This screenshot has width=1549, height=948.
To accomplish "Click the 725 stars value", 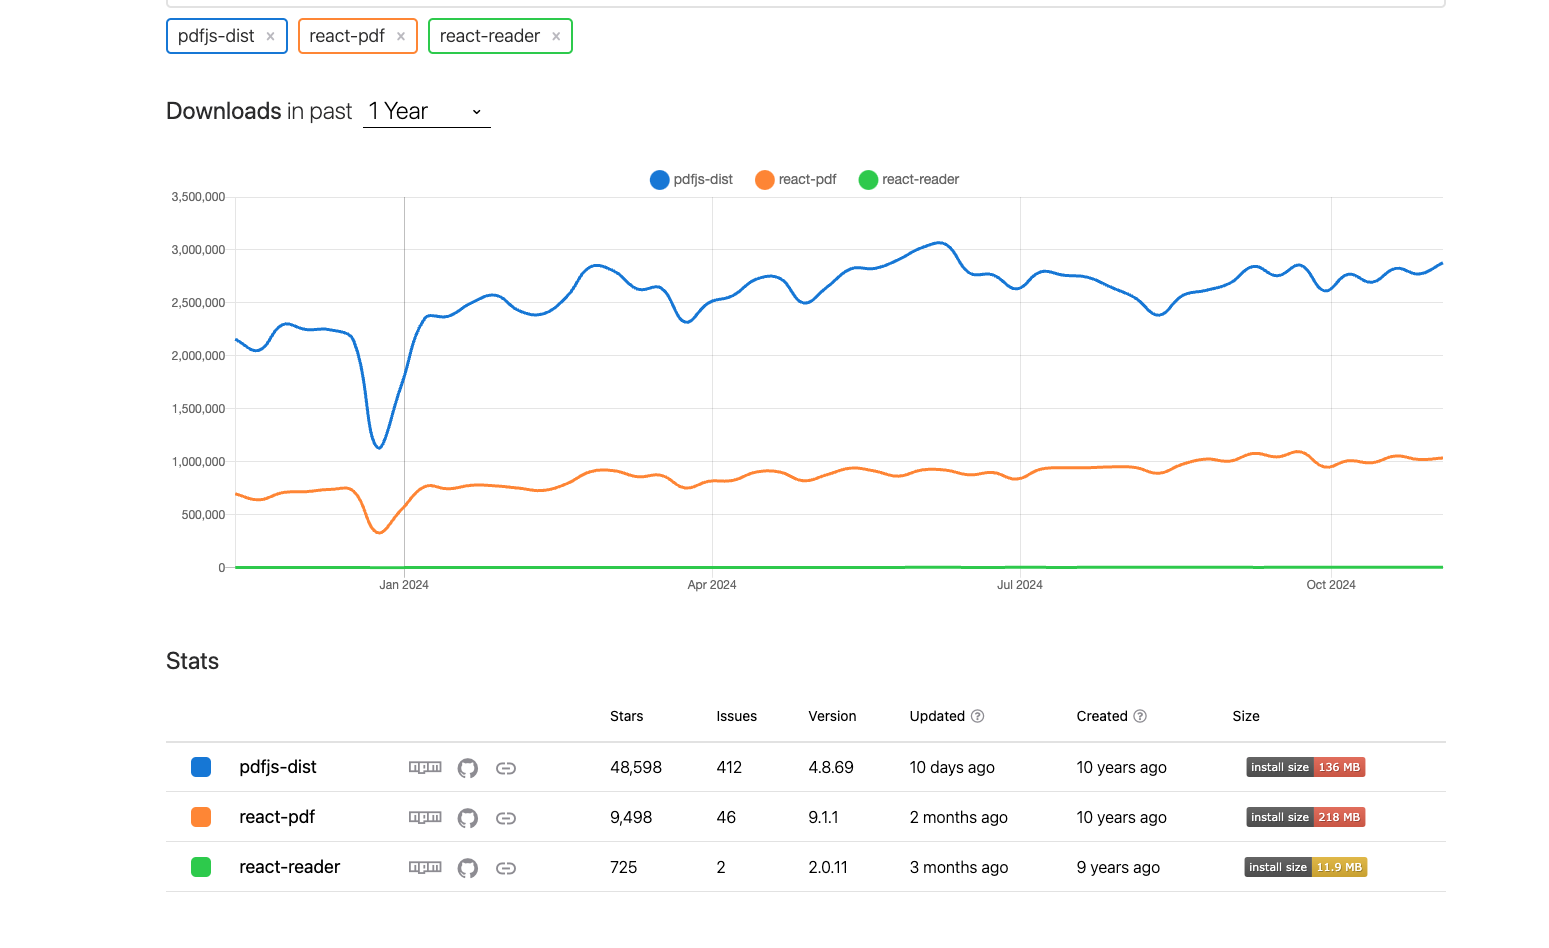I will coord(624,867).
